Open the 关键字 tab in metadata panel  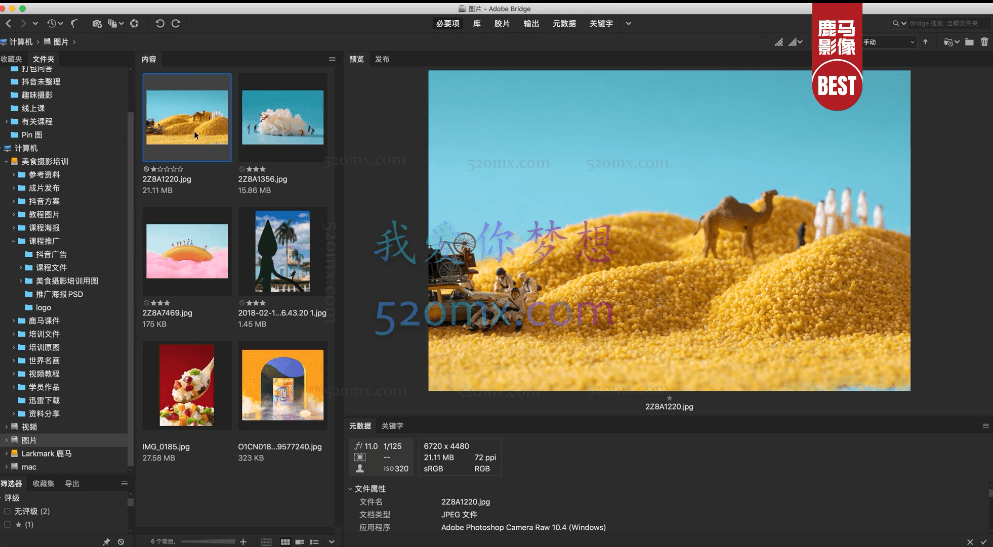pos(392,426)
